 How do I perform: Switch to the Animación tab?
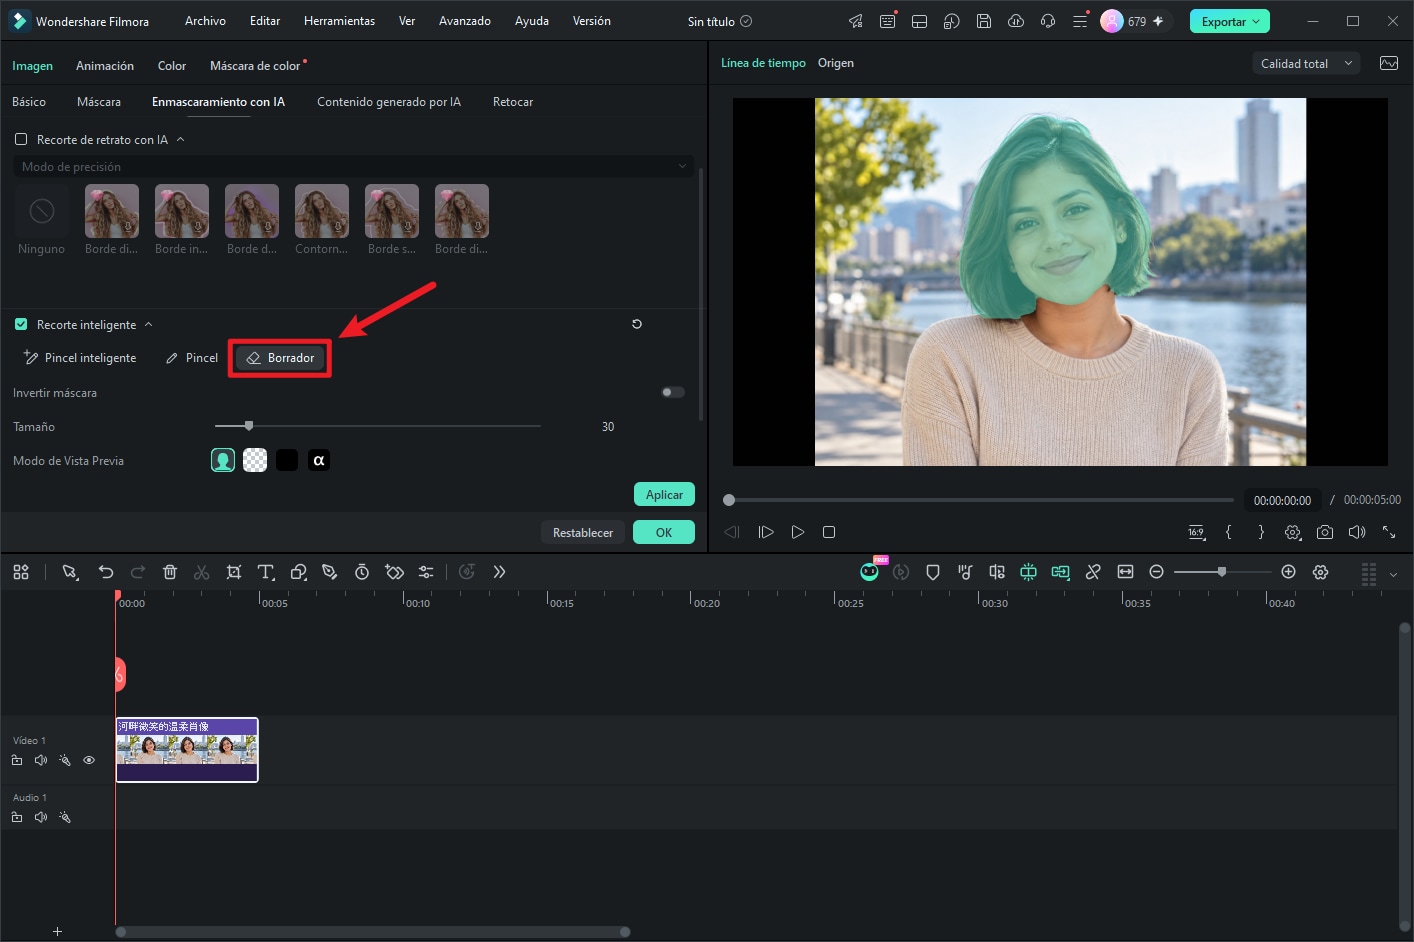click(105, 66)
